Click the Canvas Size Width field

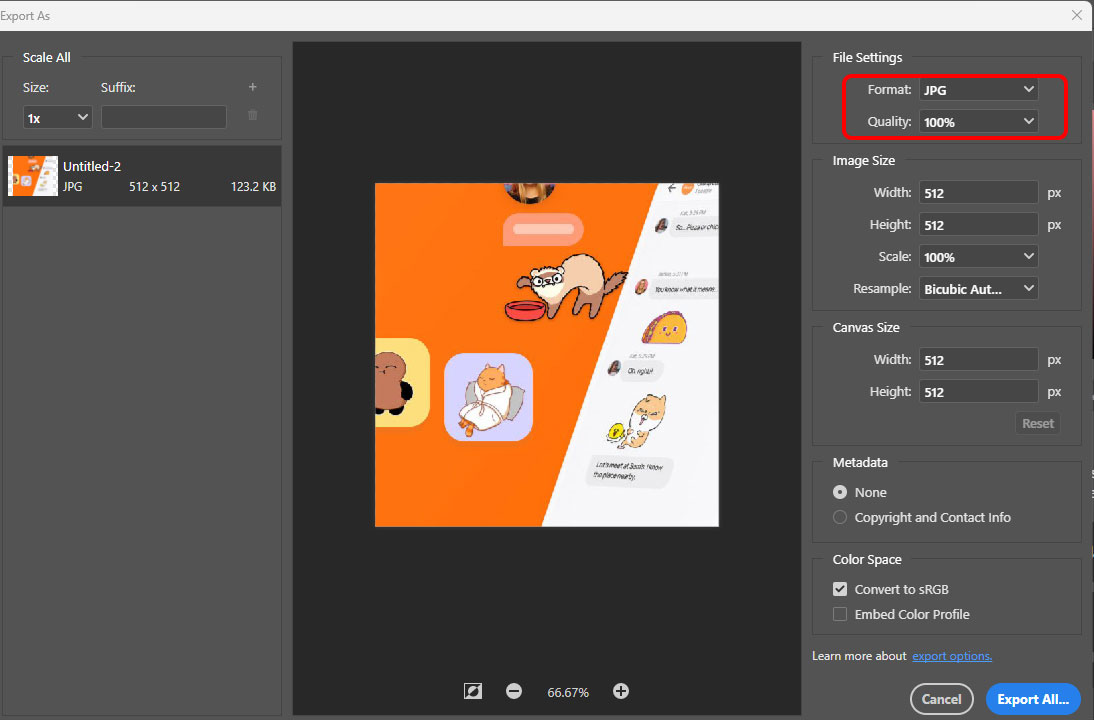click(978, 359)
